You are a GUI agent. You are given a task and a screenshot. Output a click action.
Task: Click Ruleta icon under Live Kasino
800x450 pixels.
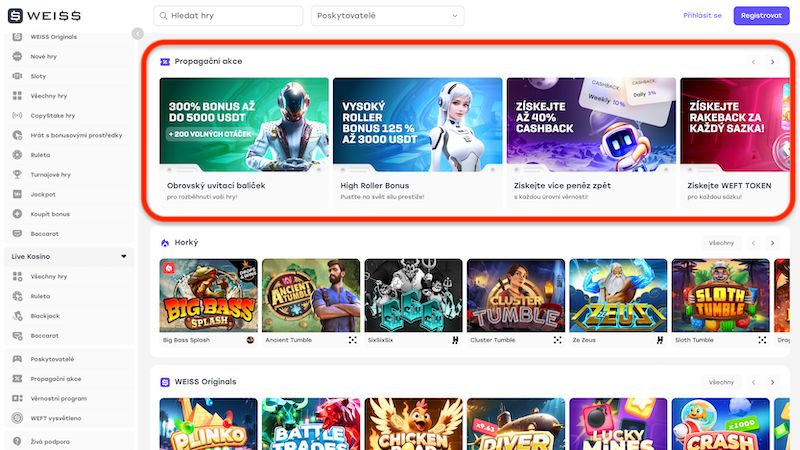17,296
